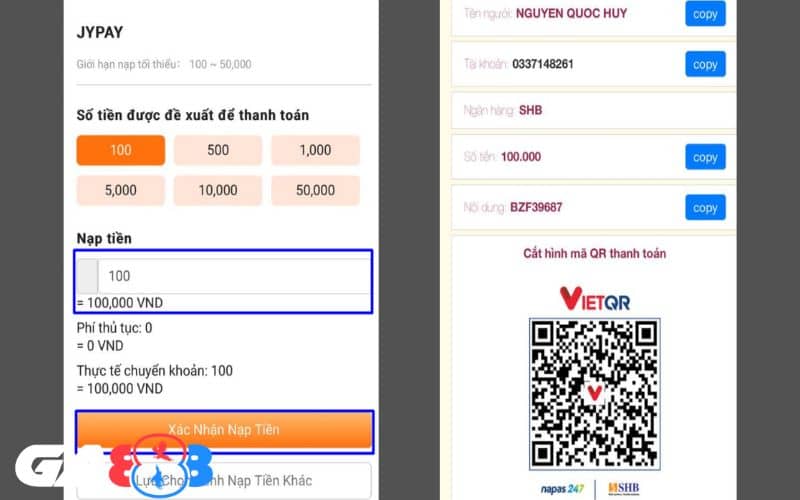This screenshot has width=800, height=500.
Task: Copy the transfer content BZF39687
Action: (x=705, y=207)
